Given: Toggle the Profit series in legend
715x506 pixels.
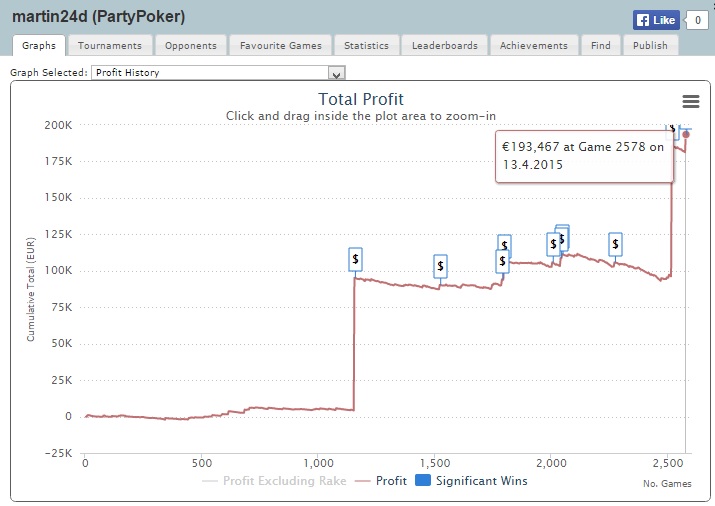Looking at the screenshot, I should pyautogui.click(x=381, y=481).
